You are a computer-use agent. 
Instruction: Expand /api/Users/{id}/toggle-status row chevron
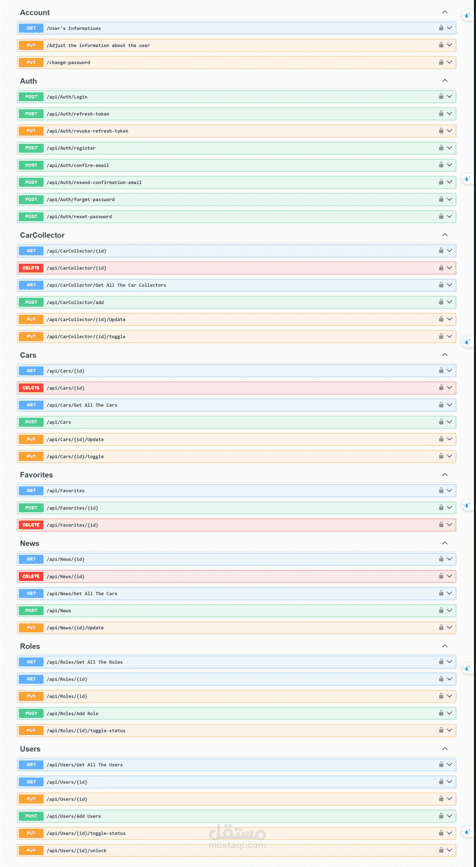click(x=449, y=833)
